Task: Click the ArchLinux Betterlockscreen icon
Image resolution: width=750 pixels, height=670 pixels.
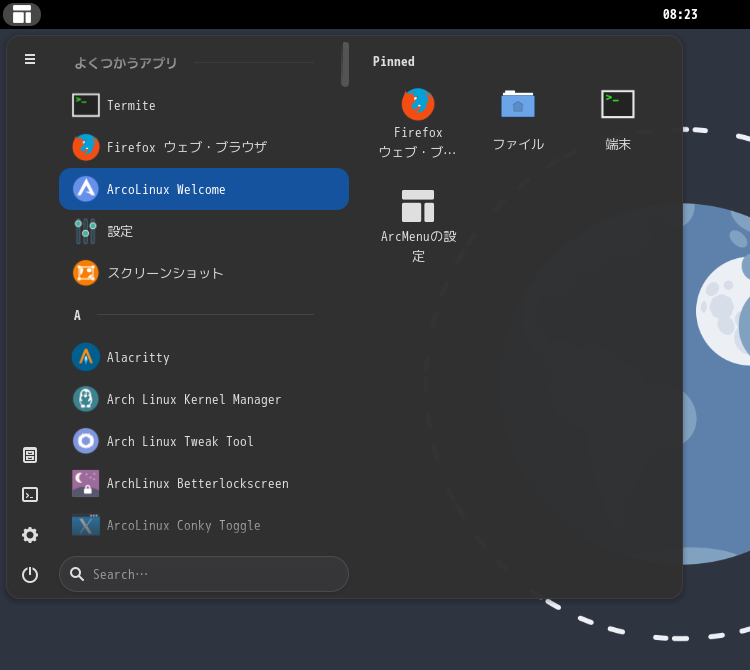Action: tap(86, 483)
